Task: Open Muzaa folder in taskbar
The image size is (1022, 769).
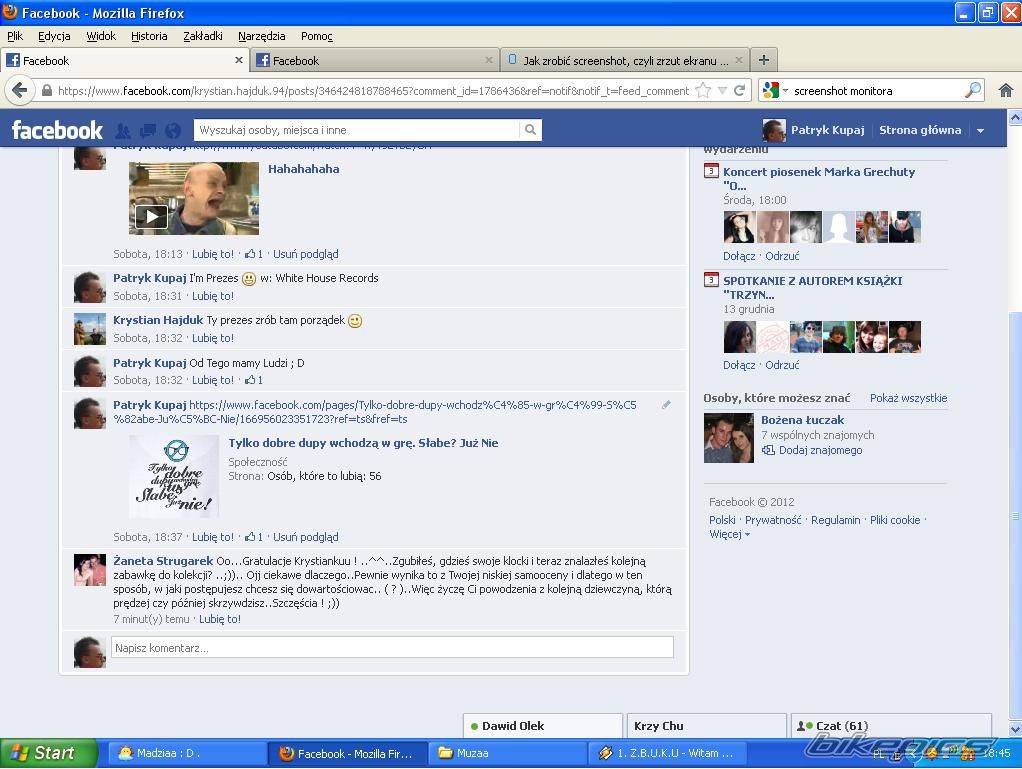Action: 506,753
